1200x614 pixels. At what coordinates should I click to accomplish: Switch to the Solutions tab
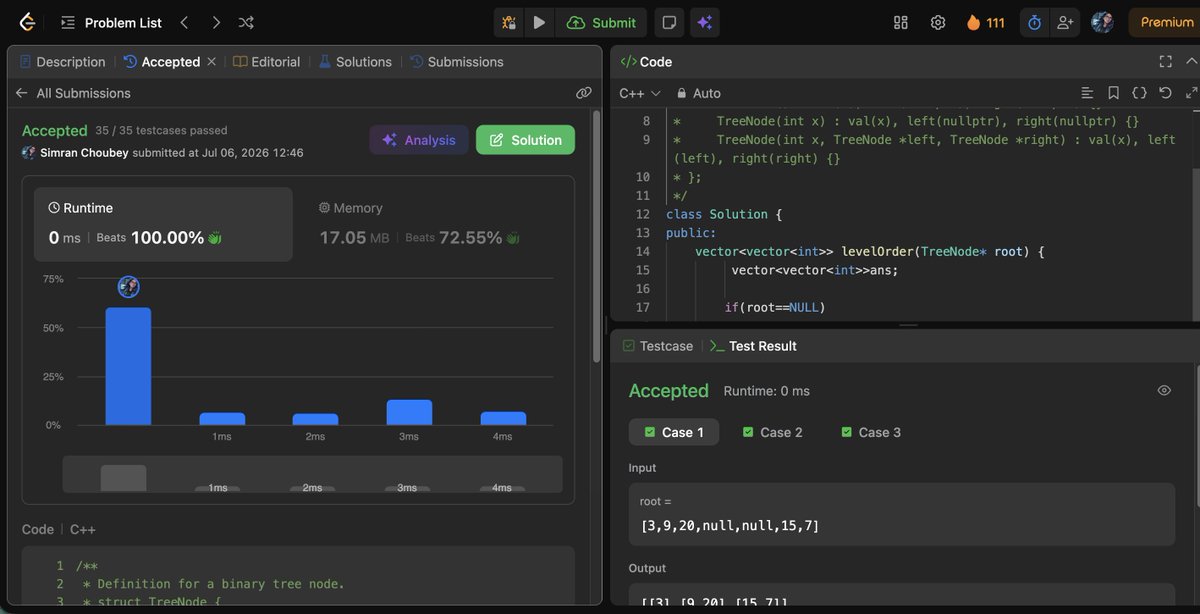[x=355, y=62]
